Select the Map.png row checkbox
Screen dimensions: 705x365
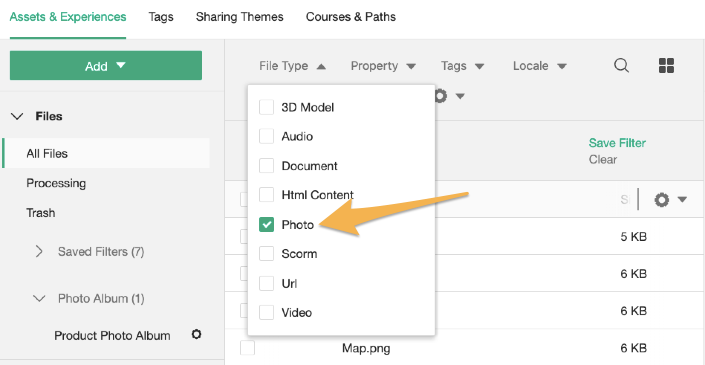247,348
